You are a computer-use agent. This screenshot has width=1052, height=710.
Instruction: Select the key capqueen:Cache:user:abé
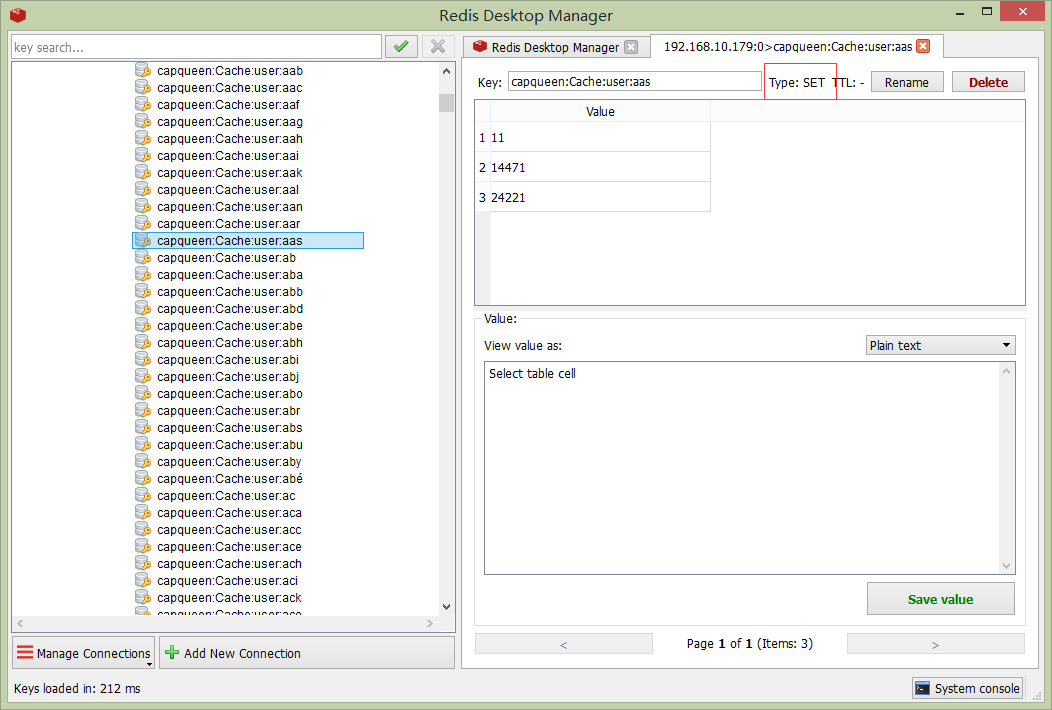229,478
